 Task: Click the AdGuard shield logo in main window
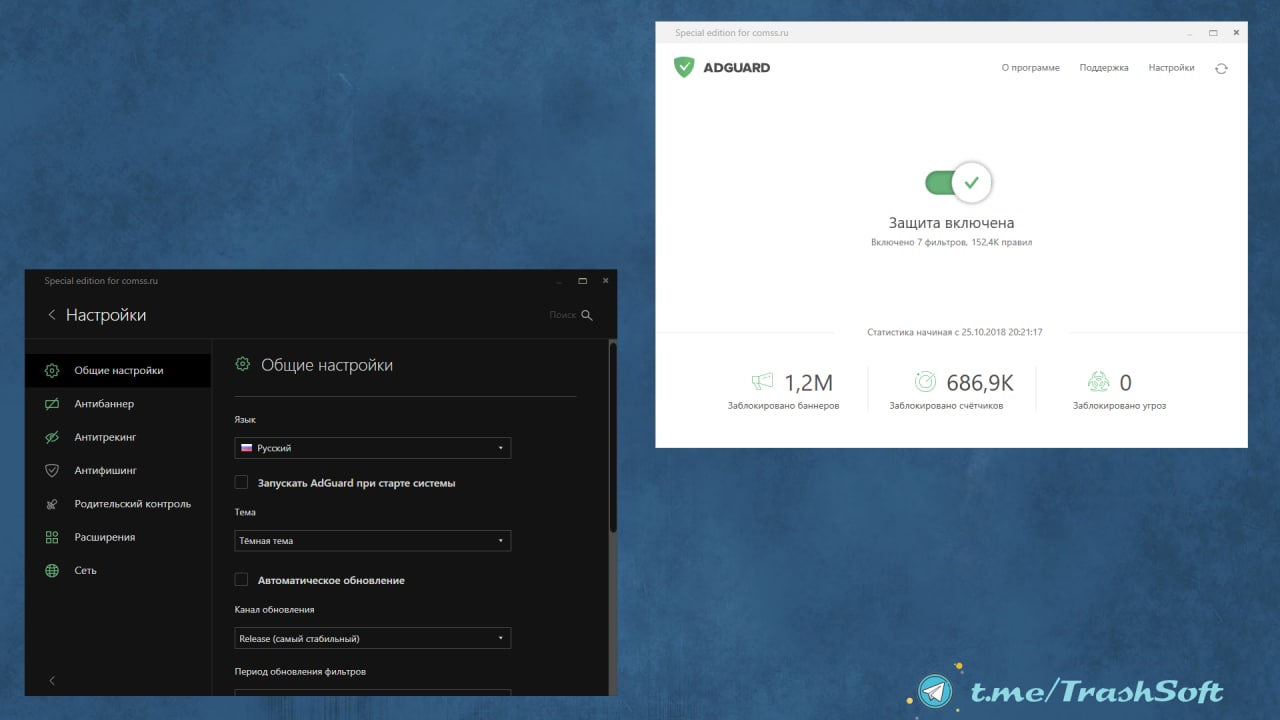[684, 67]
